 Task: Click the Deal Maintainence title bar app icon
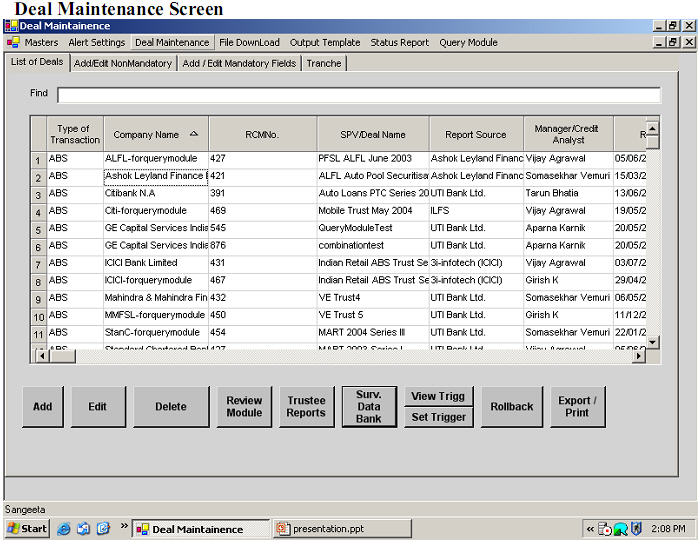tap(11, 26)
